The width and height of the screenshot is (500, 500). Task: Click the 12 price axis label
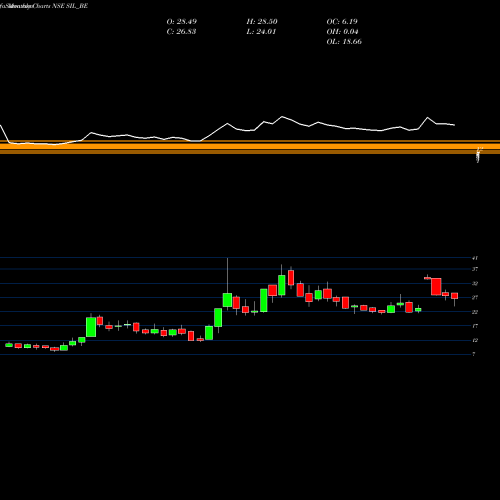tap(475, 340)
